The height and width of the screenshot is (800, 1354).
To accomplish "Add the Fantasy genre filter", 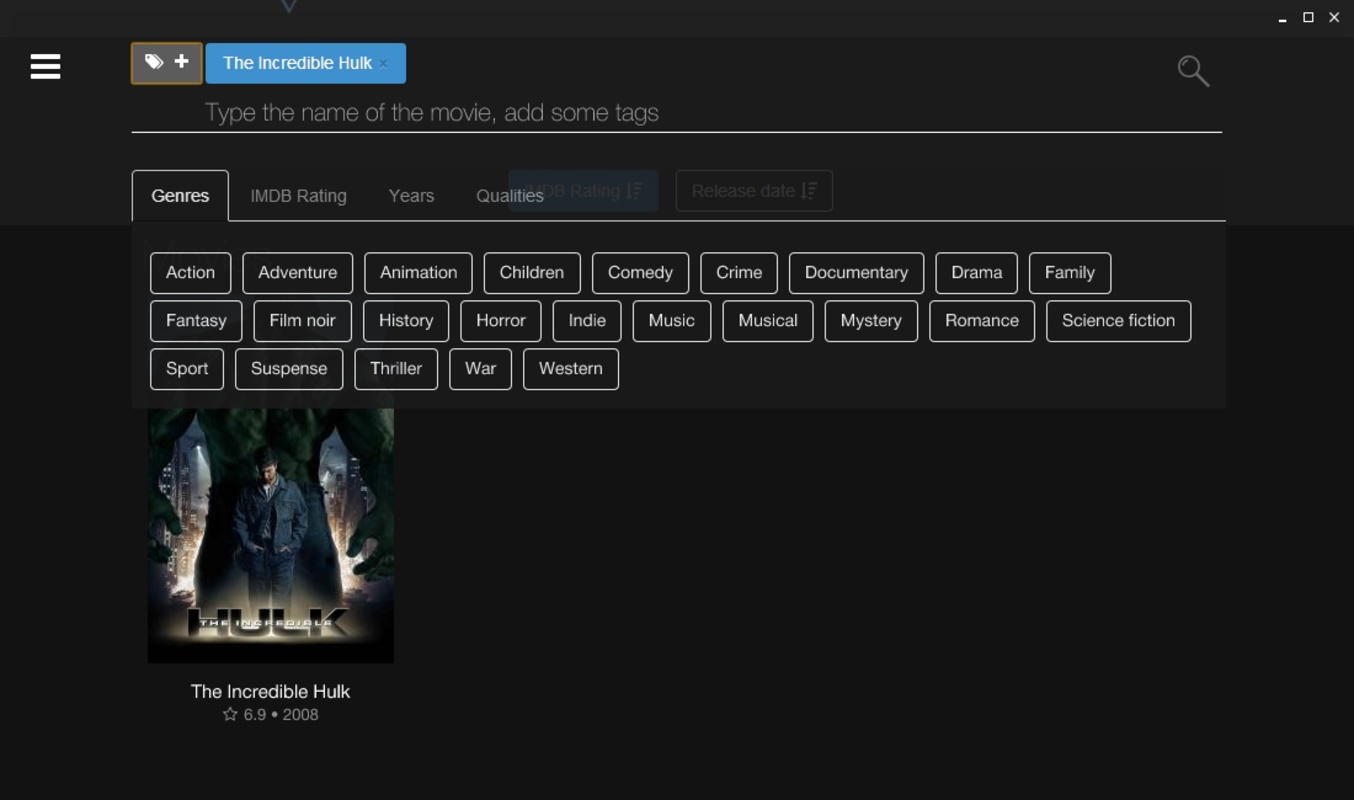I will click(196, 321).
